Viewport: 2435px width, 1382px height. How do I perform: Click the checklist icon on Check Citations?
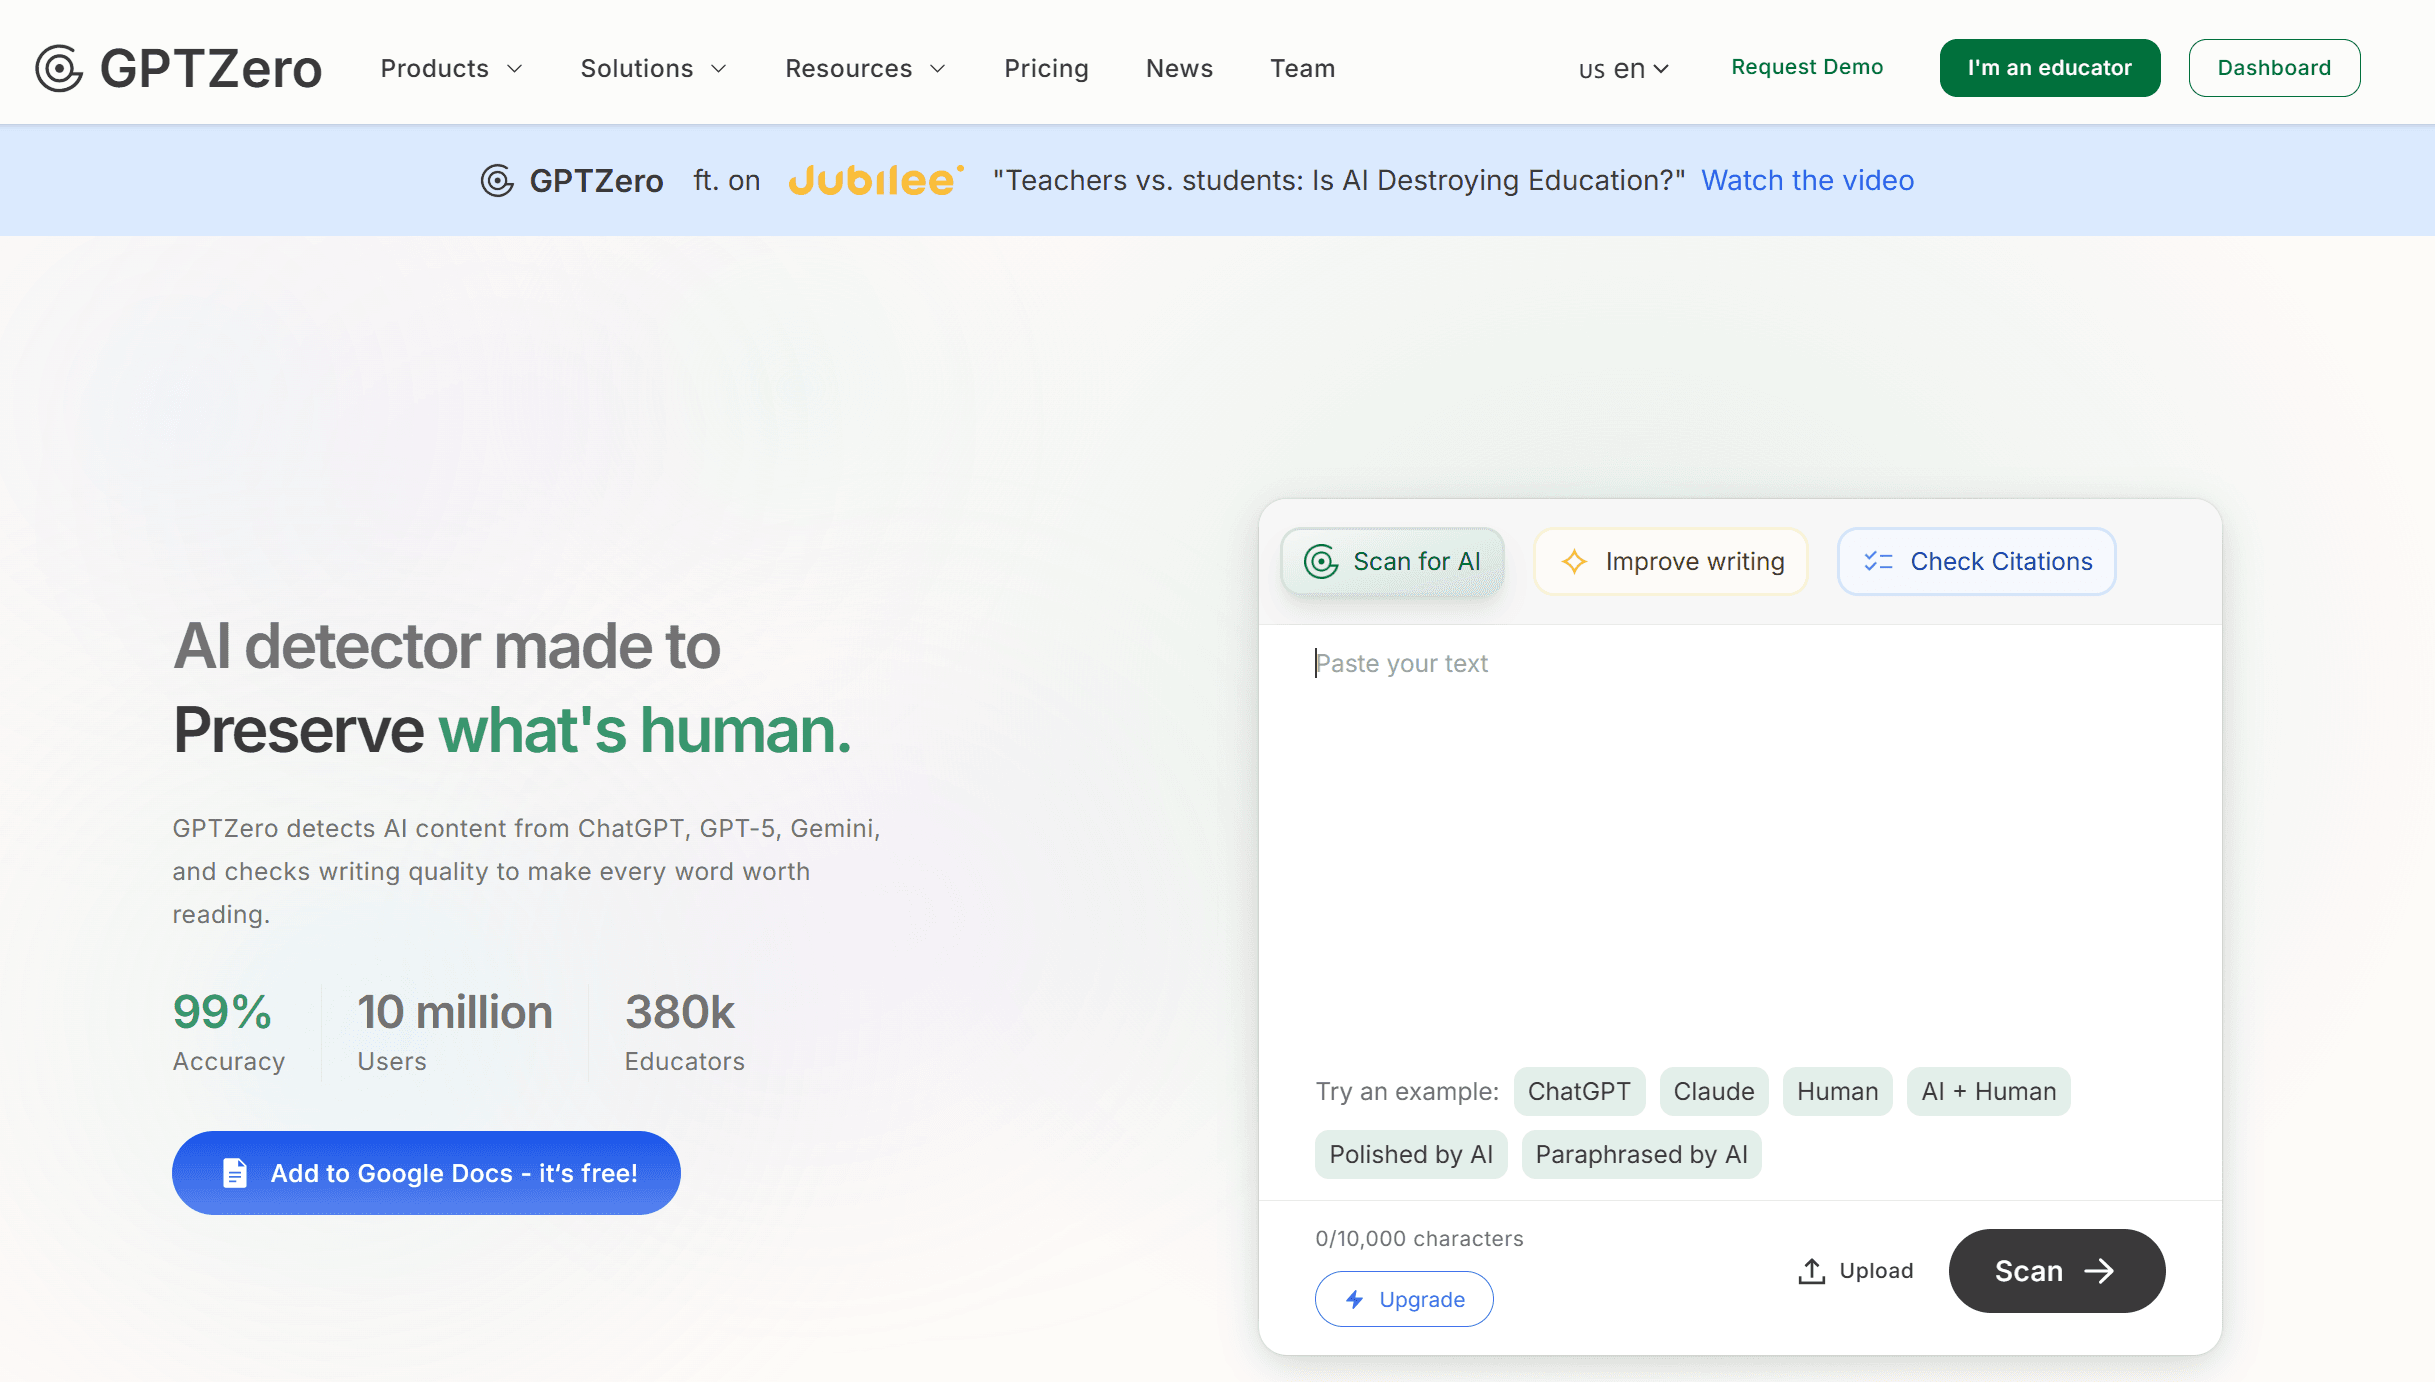[x=1878, y=561]
